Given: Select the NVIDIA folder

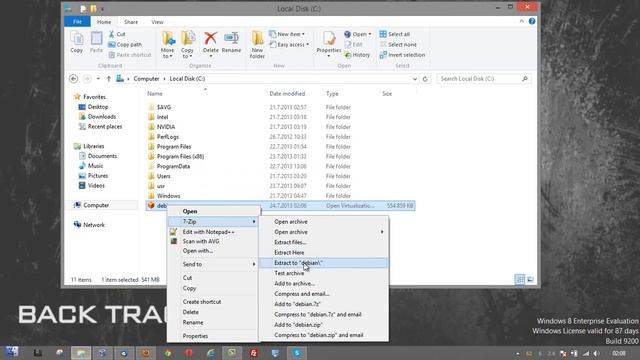Looking at the screenshot, I should 166,127.
